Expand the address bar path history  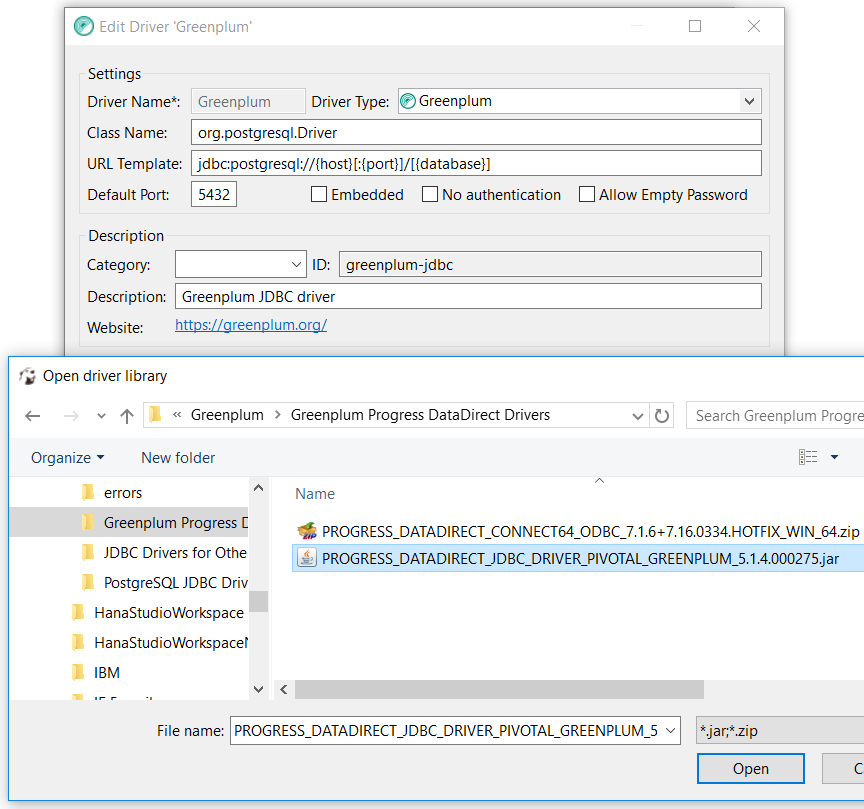coord(638,416)
